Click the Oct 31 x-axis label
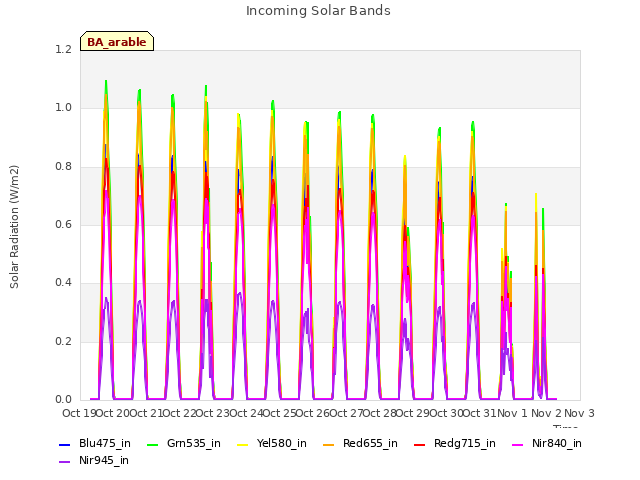This screenshot has height=480, width=640. point(480,413)
